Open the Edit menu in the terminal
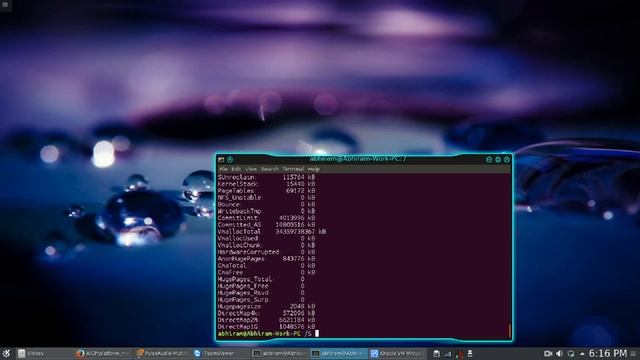Screen dimensions: 640x360 coord(236,169)
